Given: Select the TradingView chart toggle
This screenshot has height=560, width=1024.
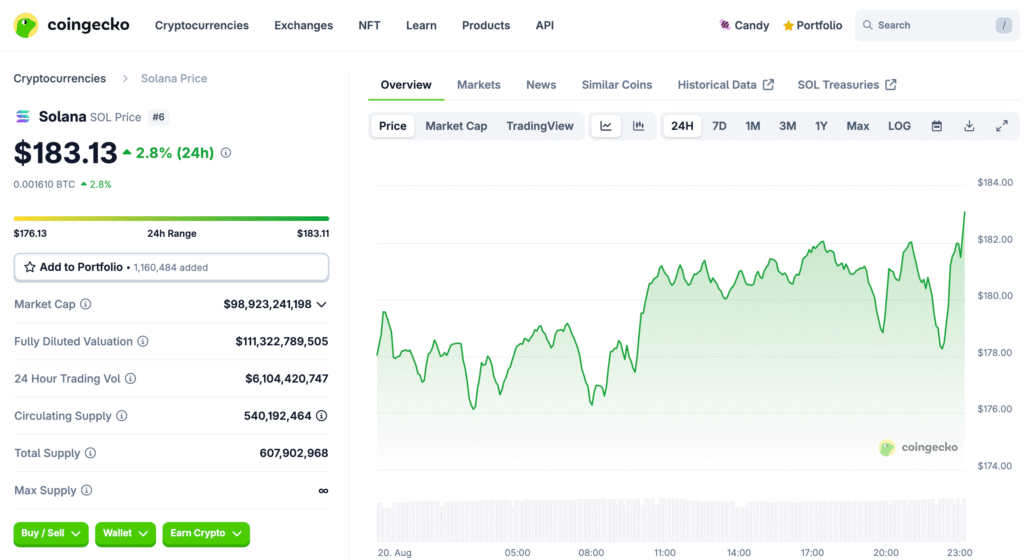Looking at the screenshot, I should coord(539,126).
